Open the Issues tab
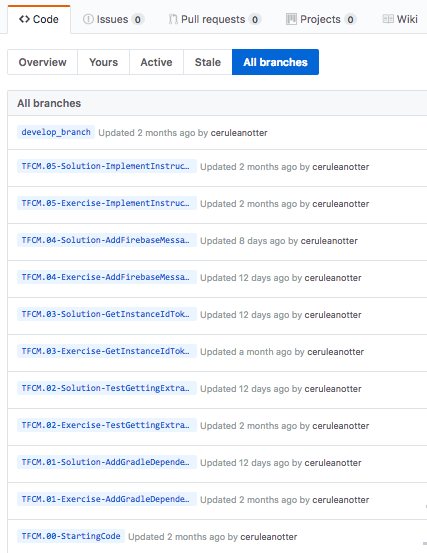This screenshot has width=427, height=553. click(x=114, y=19)
